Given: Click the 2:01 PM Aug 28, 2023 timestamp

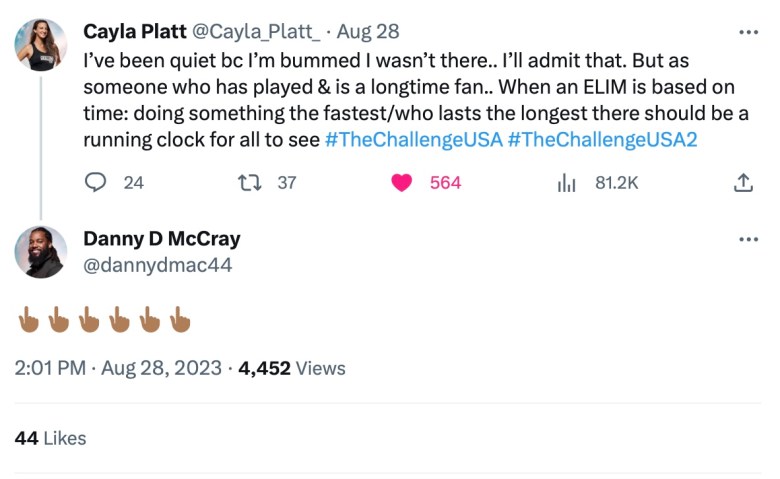Looking at the screenshot, I should (x=118, y=368).
